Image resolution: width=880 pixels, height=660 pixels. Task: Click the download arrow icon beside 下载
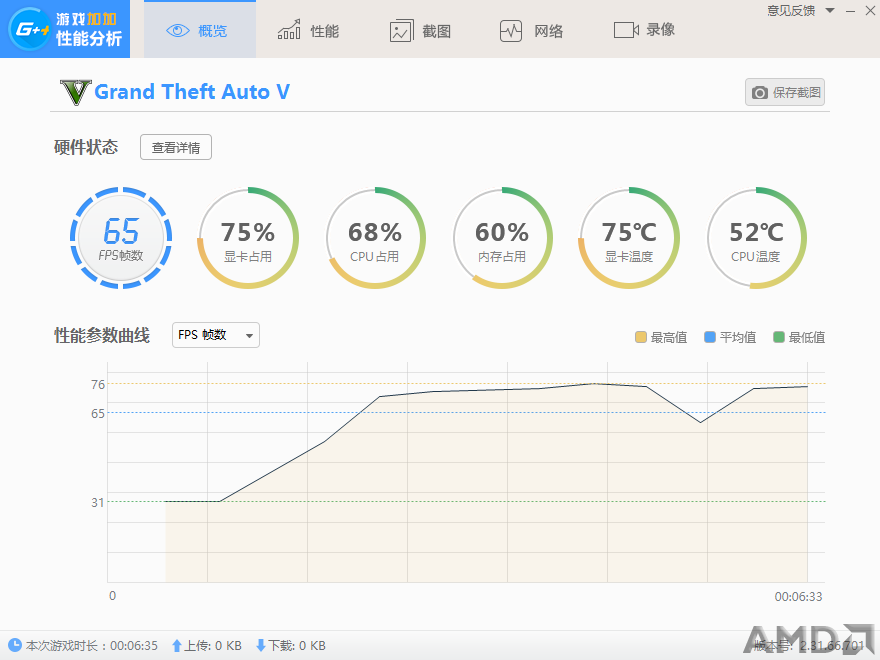coord(260,645)
